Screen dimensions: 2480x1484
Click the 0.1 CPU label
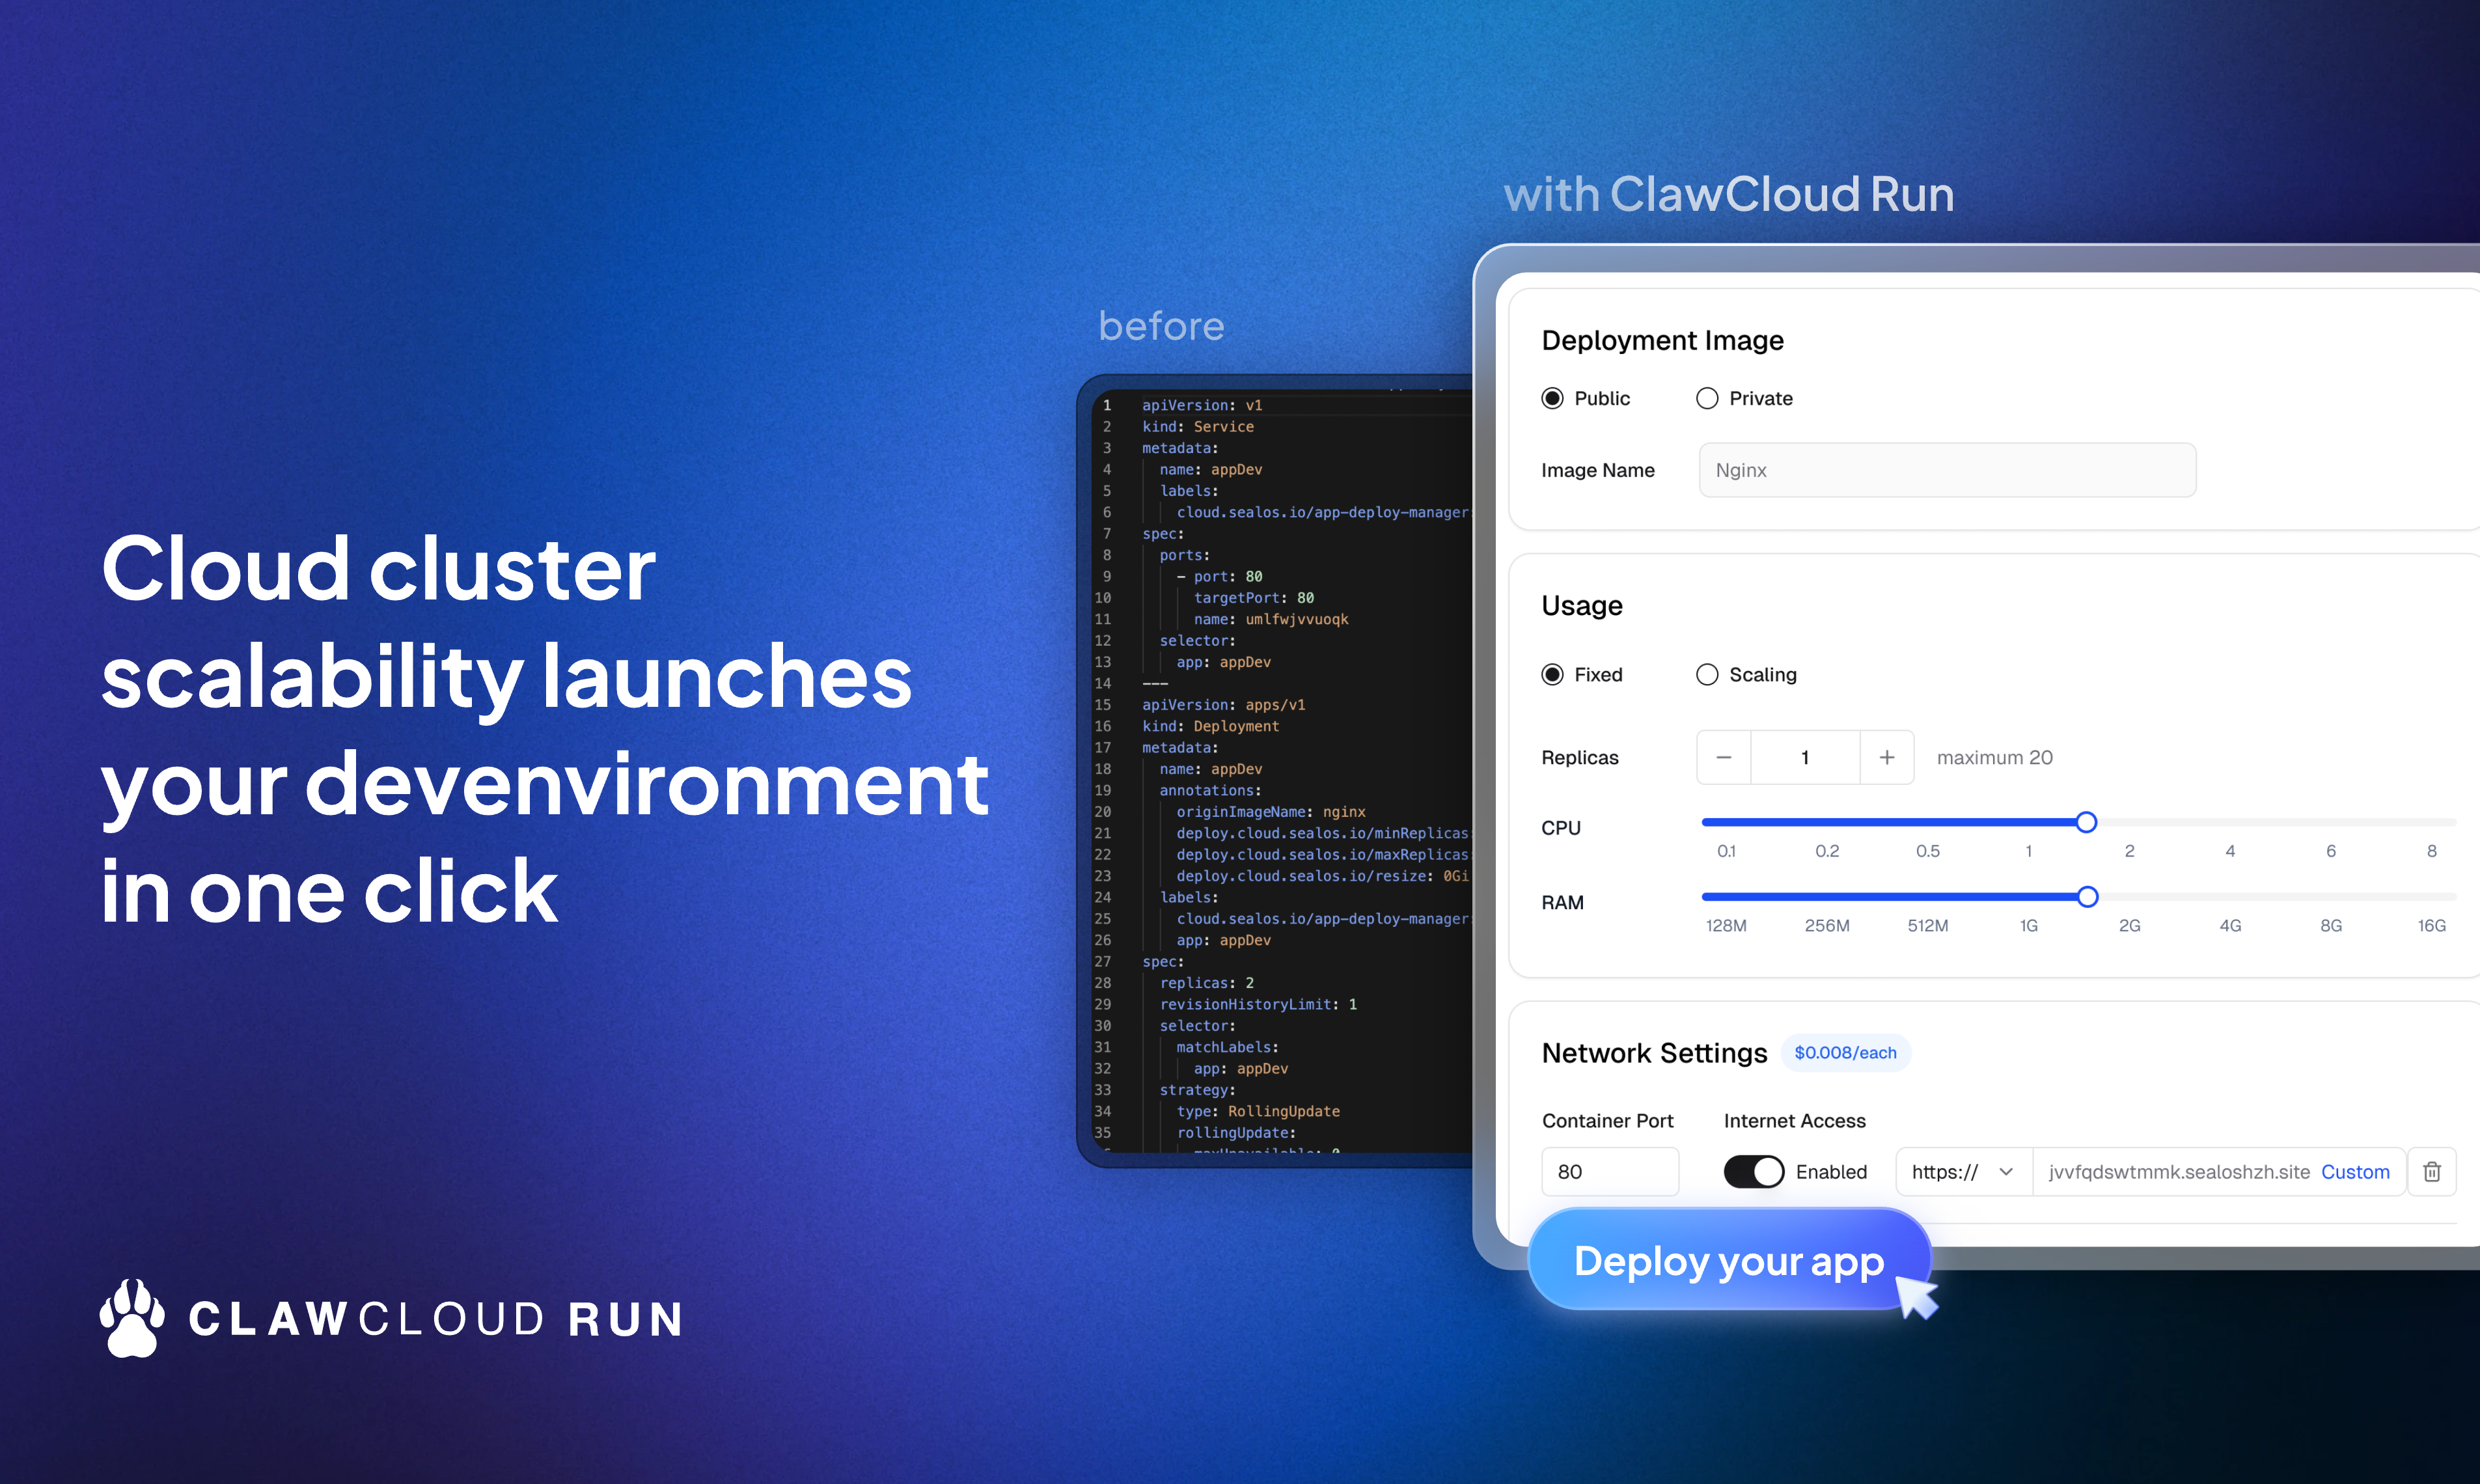pyautogui.click(x=1726, y=851)
